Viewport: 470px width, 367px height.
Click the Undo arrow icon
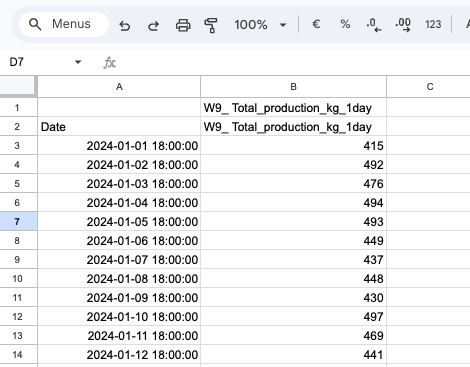125,25
